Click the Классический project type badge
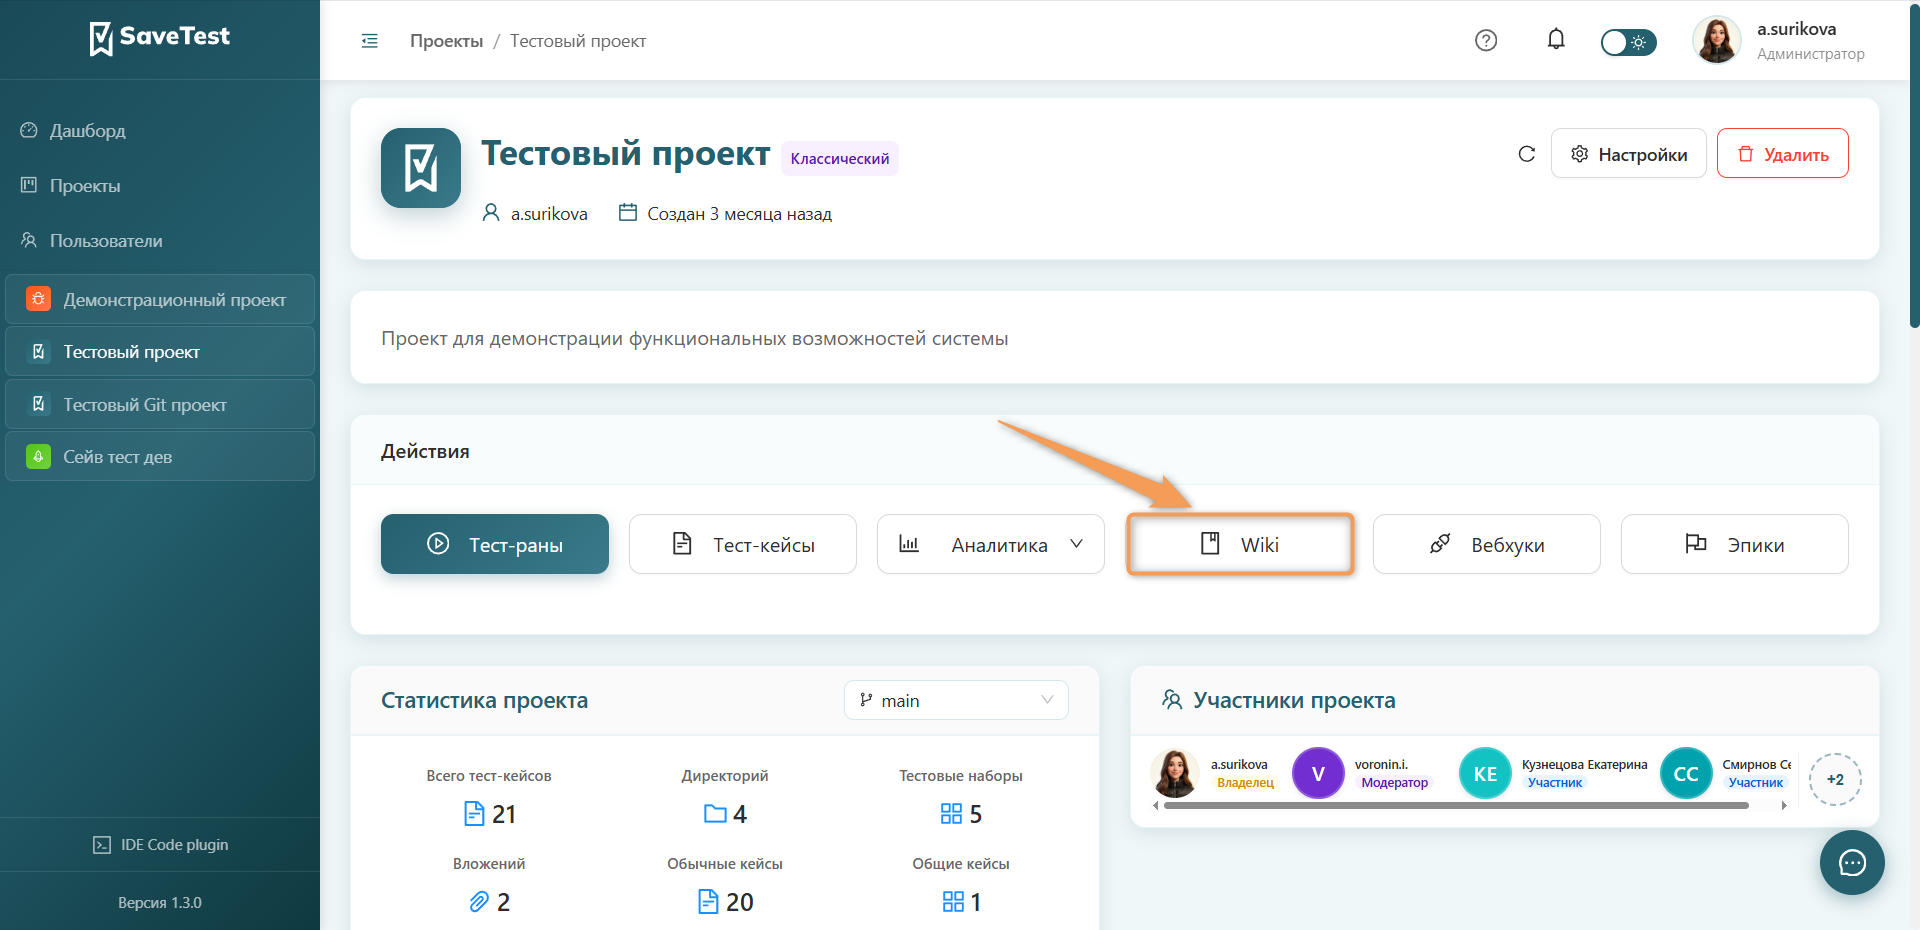Screen dimensions: 1920x930 pyautogui.click(x=840, y=158)
